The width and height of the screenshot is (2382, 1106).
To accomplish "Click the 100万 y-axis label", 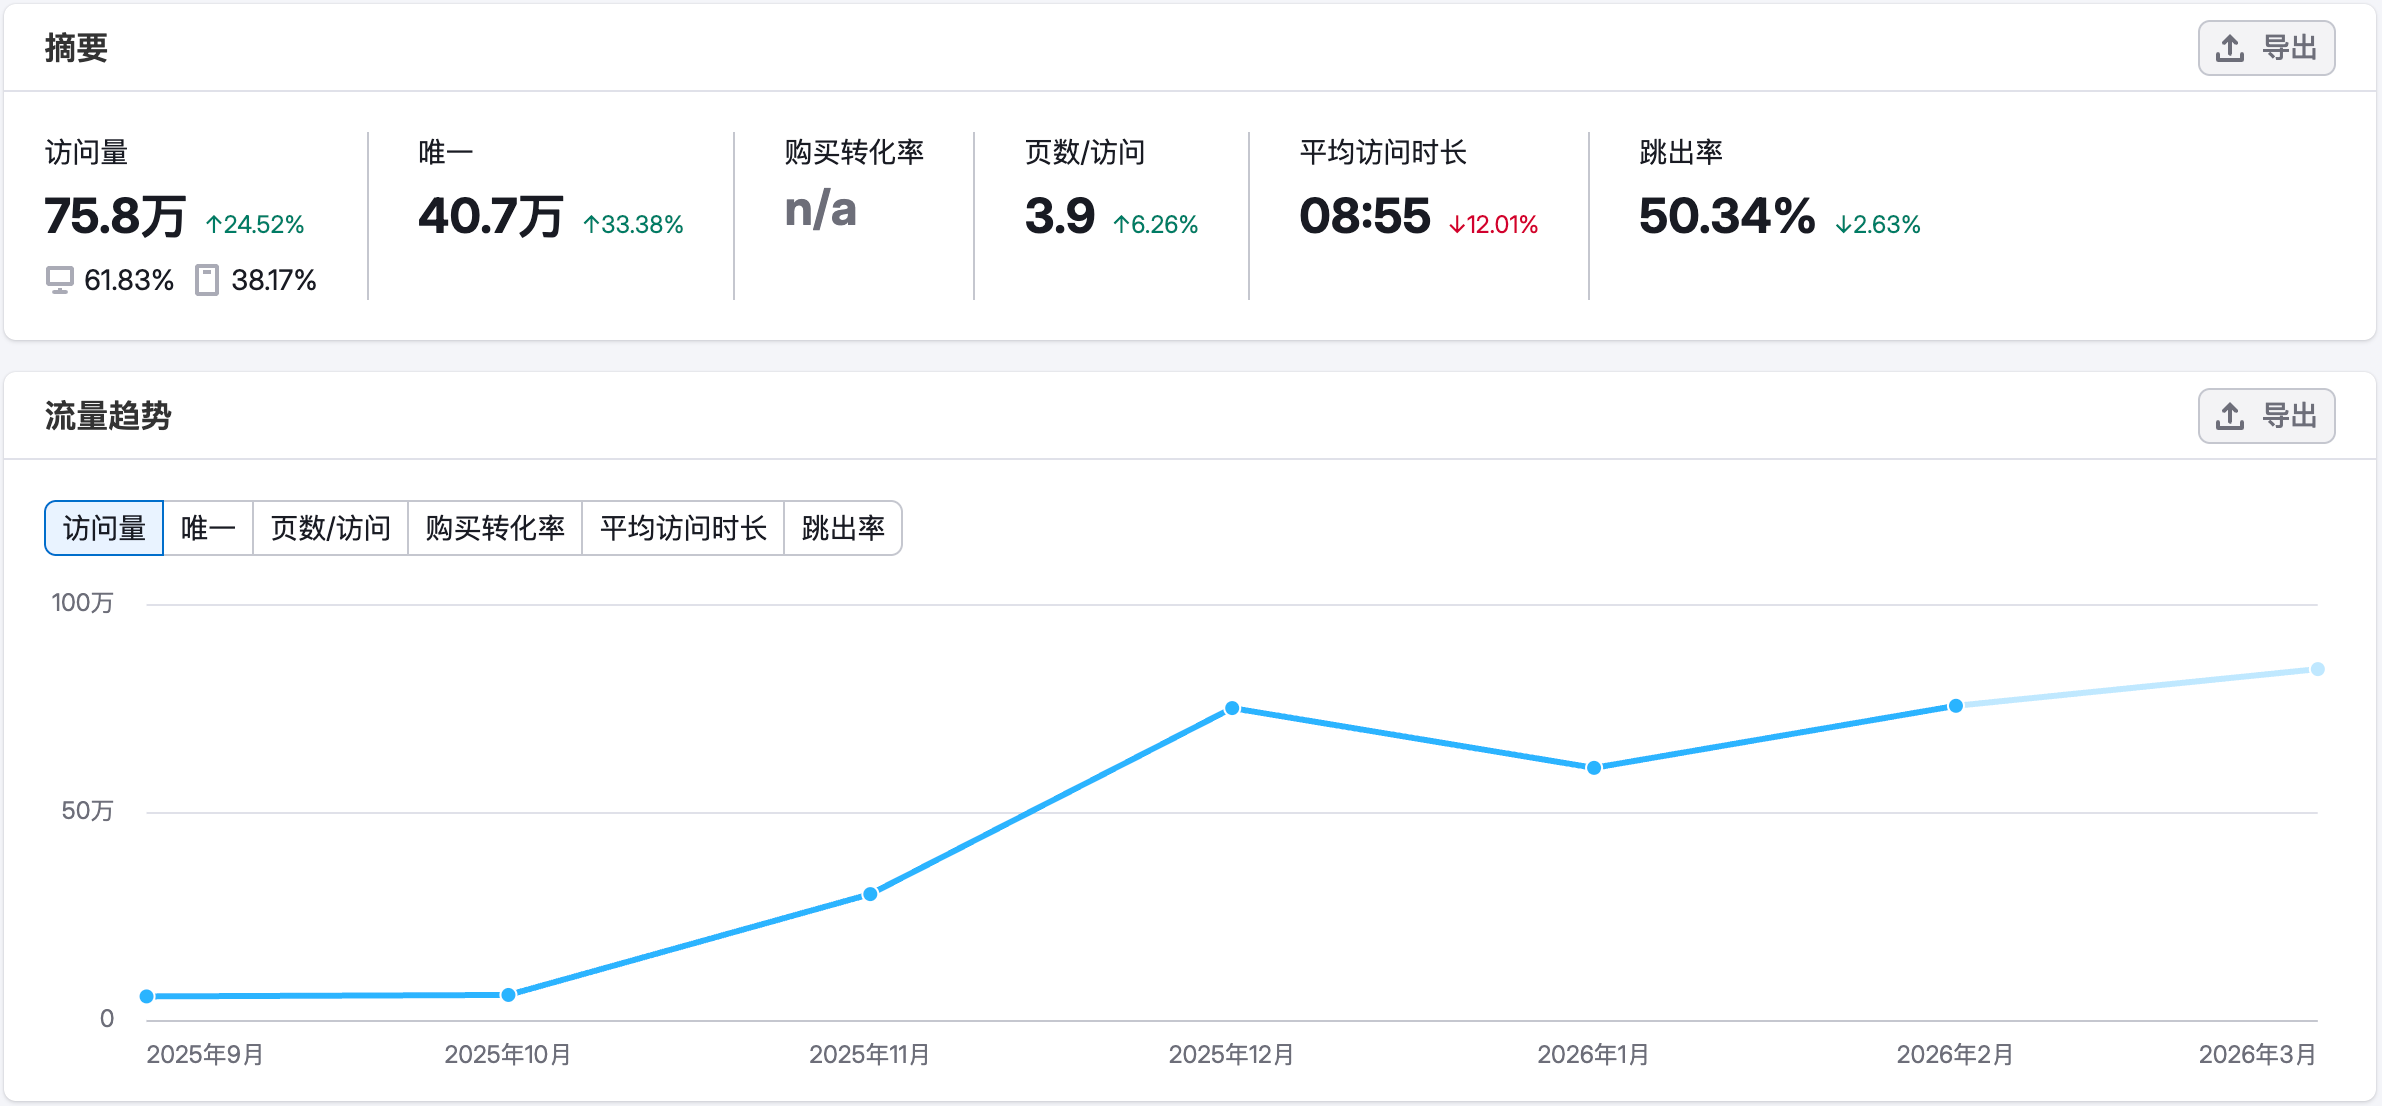I will coord(83,603).
